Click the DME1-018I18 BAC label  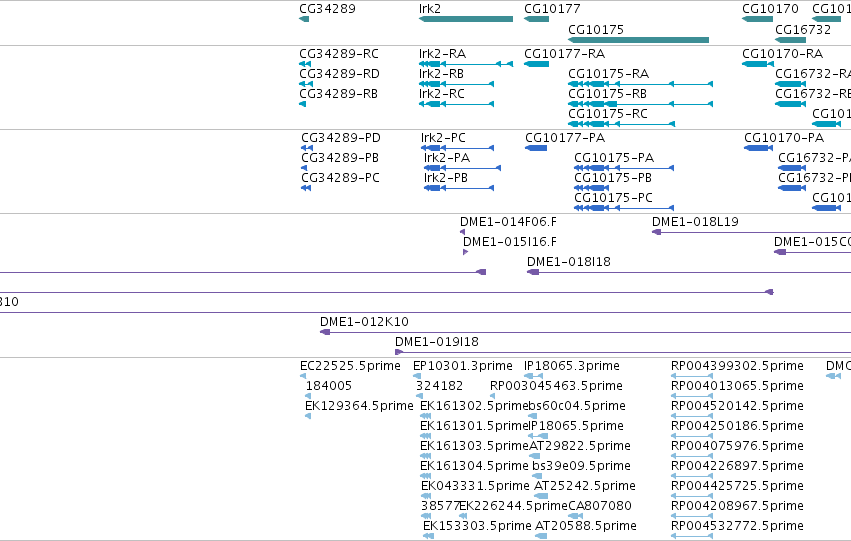pyautogui.click(x=569, y=262)
